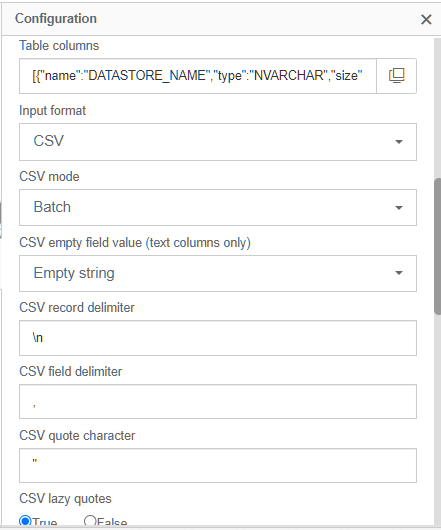Close the Configuration panel
Image resolution: width=441 pixels, height=530 pixels.
(426, 19)
